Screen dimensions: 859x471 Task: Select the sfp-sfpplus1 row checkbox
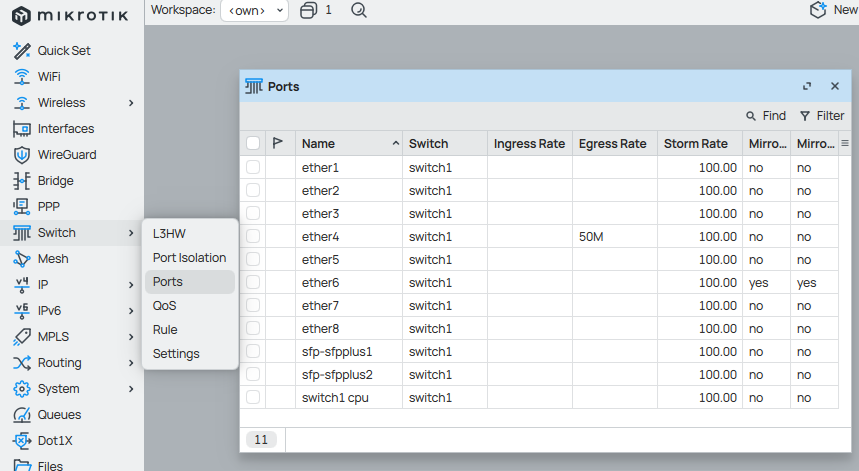pos(253,352)
